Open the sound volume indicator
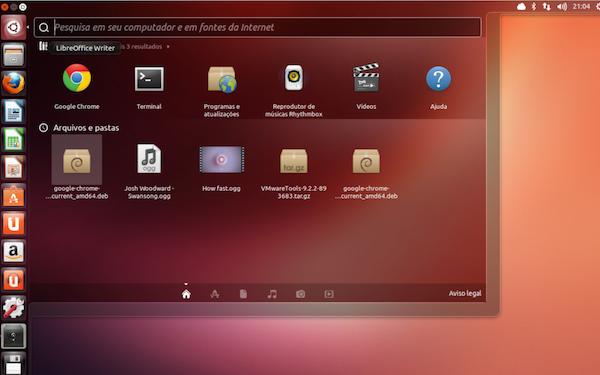 point(562,7)
